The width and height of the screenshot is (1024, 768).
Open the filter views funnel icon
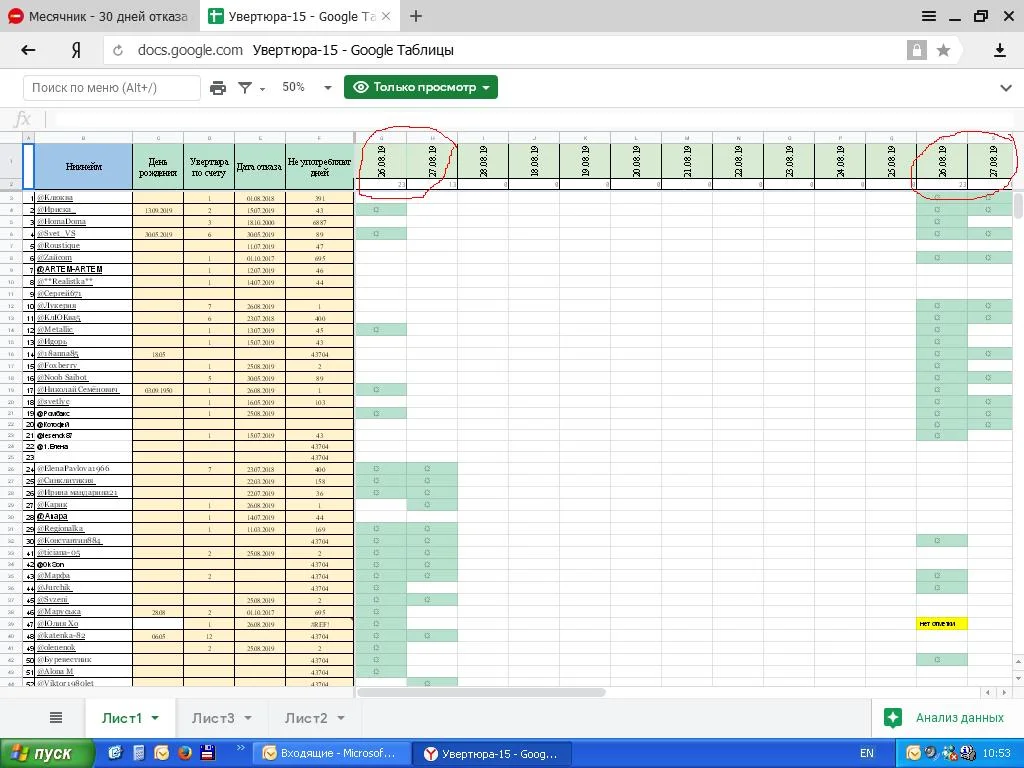click(245, 88)
